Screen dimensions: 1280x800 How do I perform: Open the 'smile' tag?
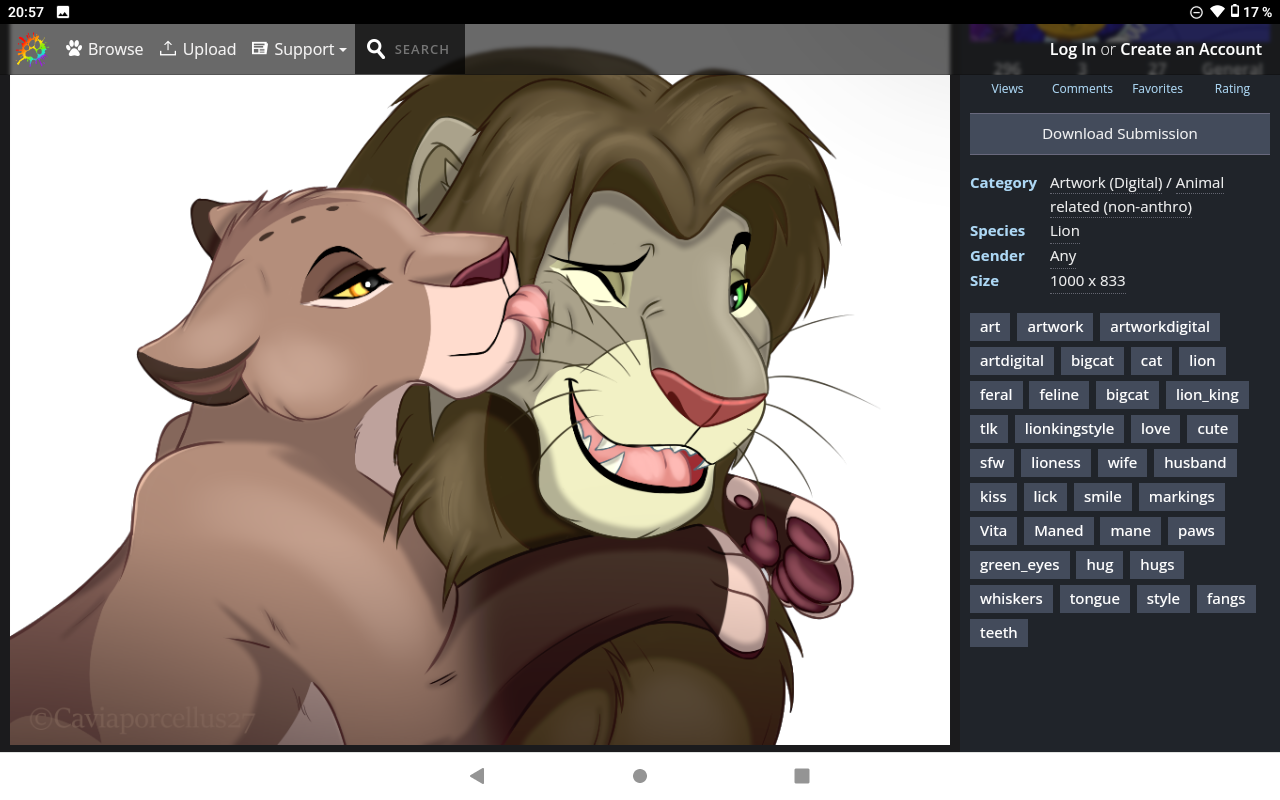[1103, 497]
